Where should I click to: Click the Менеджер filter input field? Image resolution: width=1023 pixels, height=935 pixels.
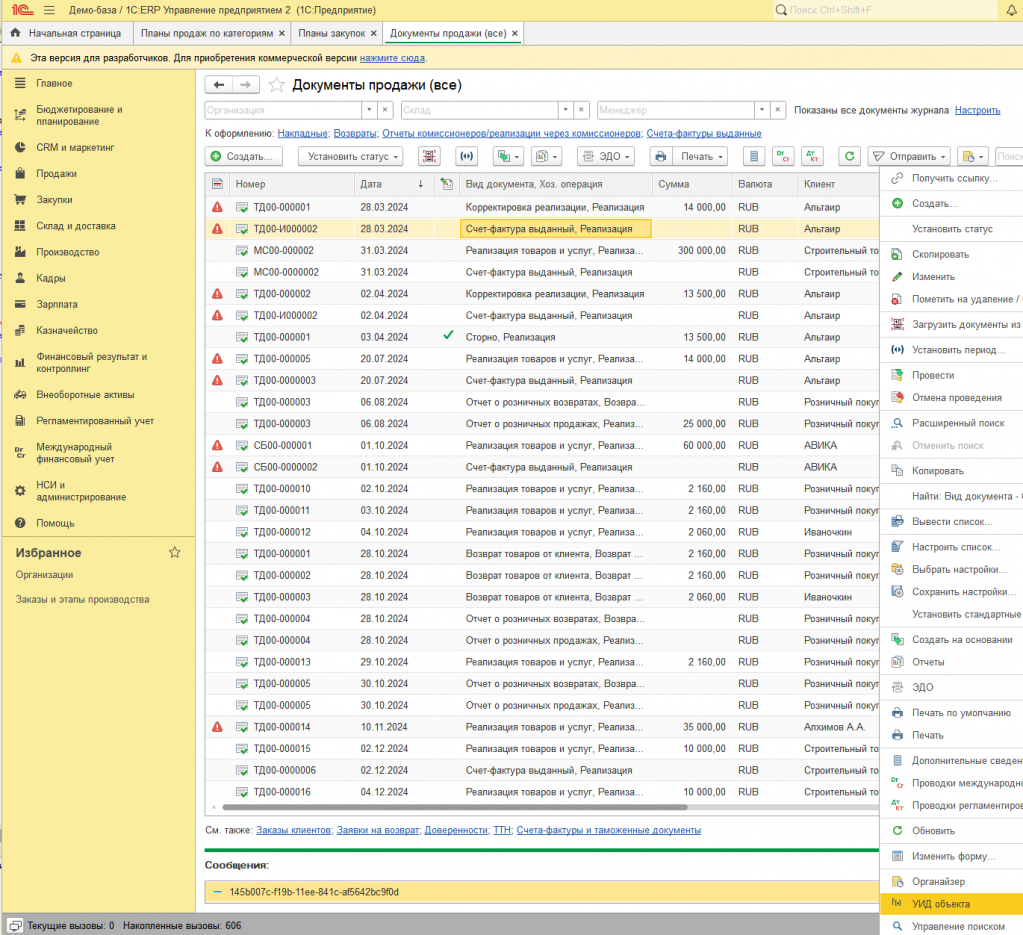pos(676,110)
